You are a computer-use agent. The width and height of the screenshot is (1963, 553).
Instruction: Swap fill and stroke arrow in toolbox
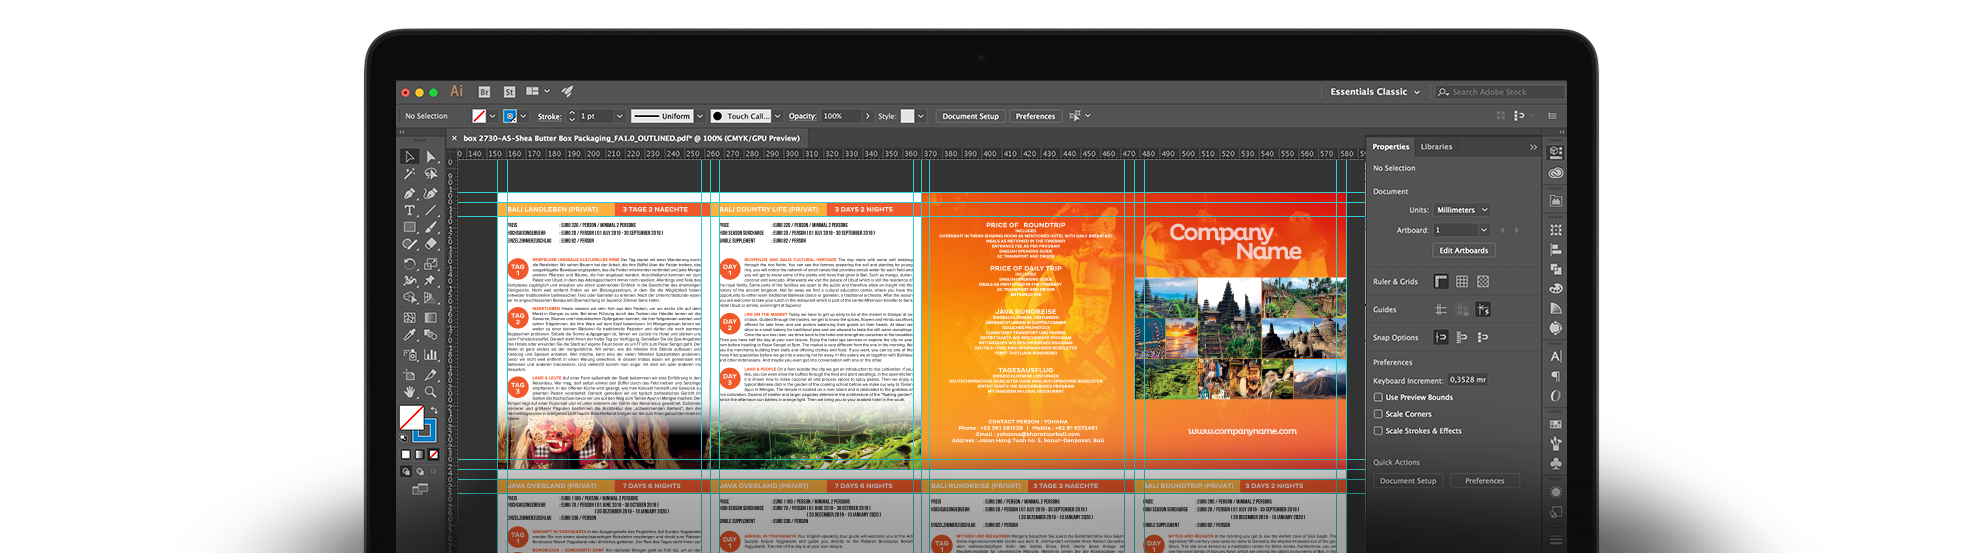434,410
